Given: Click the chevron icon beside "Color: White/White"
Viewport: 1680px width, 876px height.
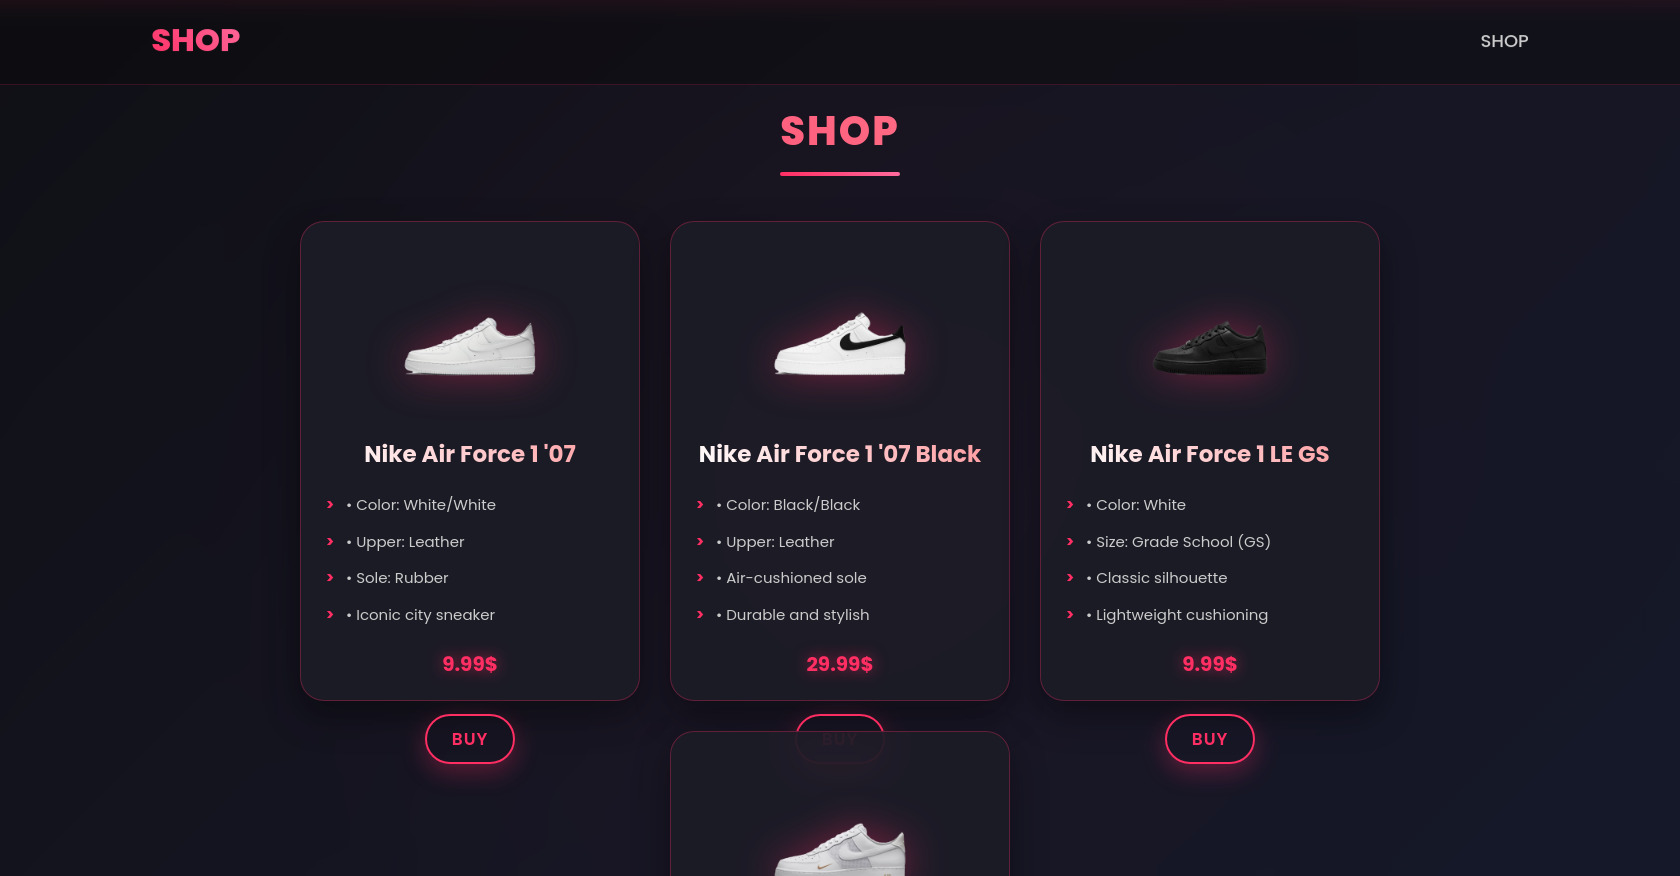Looking at the screenshot, I should 330,505.
